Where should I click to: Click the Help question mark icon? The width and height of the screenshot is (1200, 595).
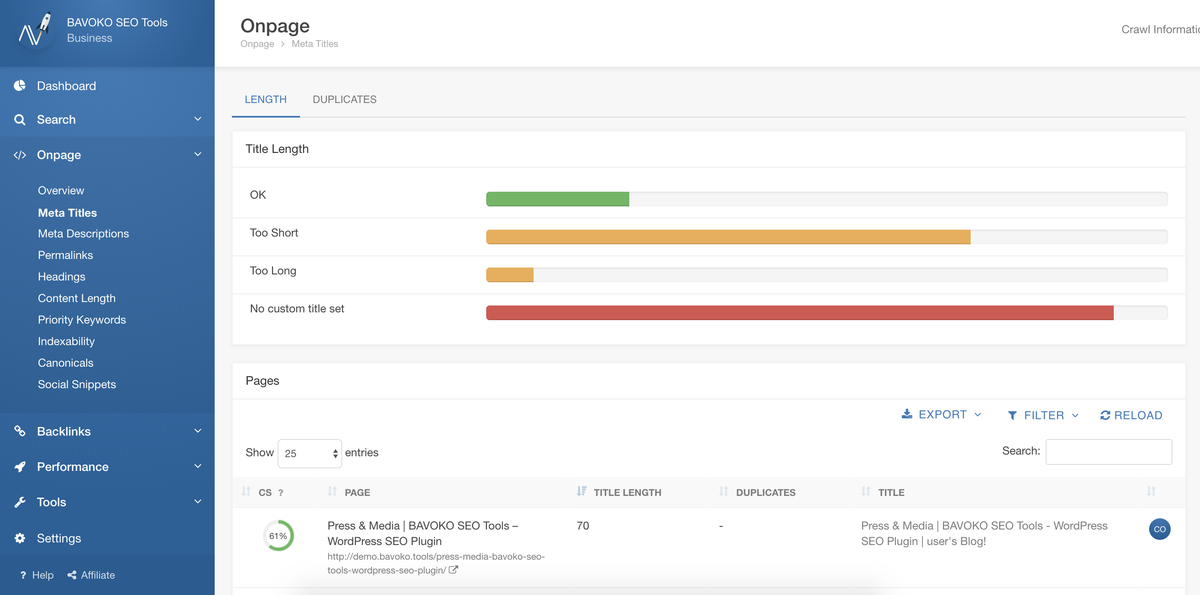23,575
